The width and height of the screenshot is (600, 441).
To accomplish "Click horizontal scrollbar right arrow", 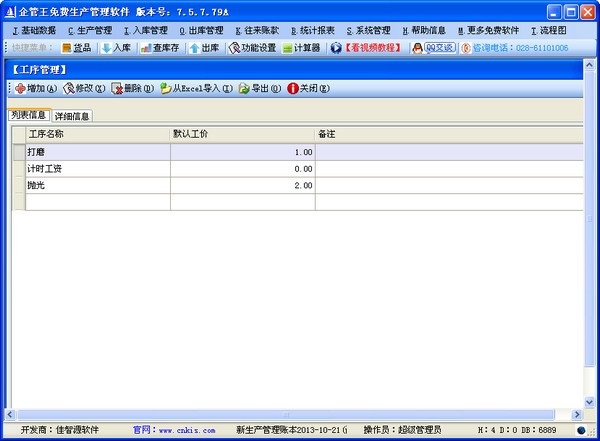I will (x=577, y=414).
